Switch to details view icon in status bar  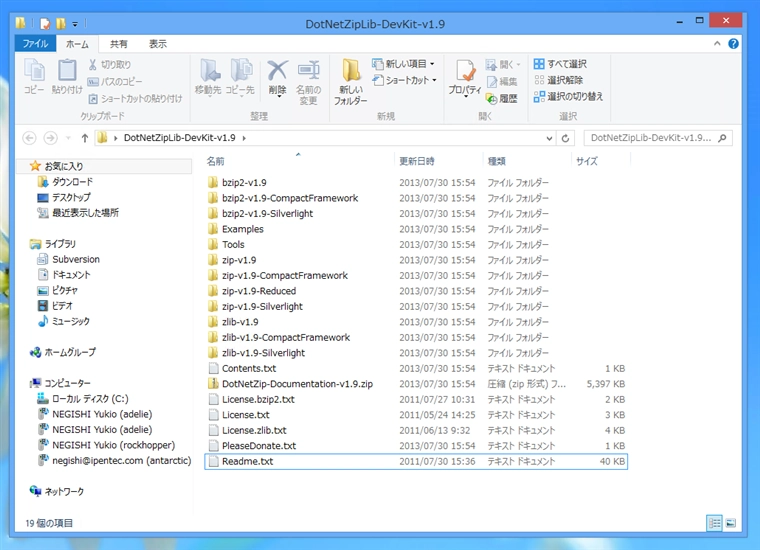pyautogui.click(x=714, y=523)
